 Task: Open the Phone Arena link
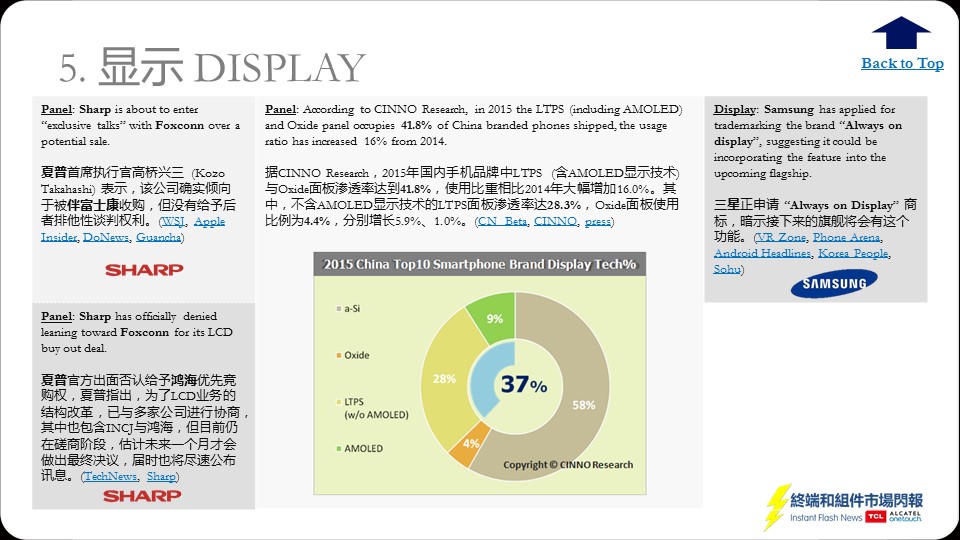click(x=846, y=238)
